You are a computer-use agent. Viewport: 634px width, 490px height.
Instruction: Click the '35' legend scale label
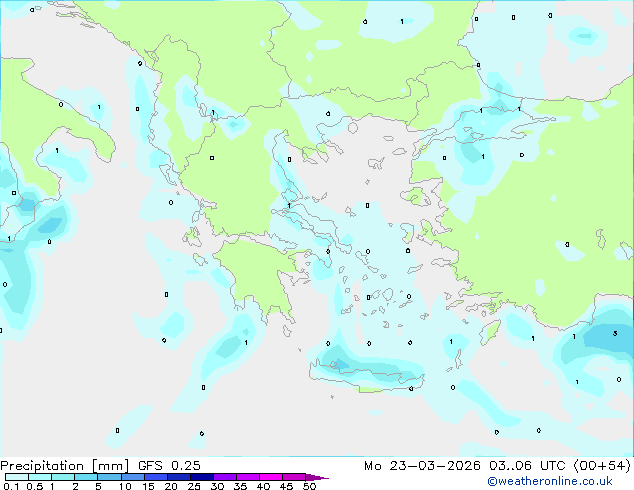(x=240, y=486)
